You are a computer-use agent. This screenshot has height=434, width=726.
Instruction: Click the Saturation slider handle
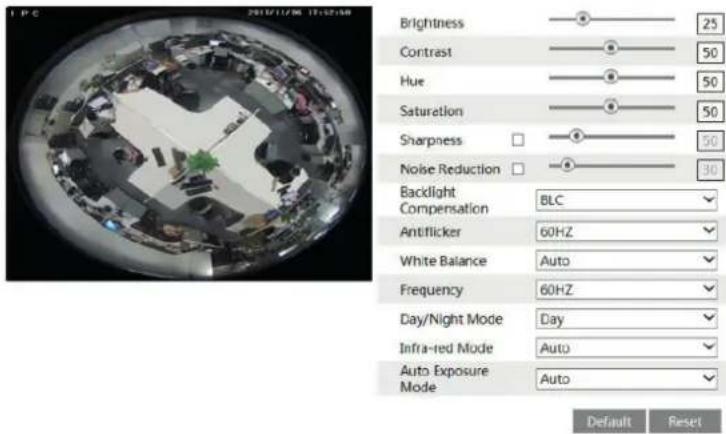point(611,107)
